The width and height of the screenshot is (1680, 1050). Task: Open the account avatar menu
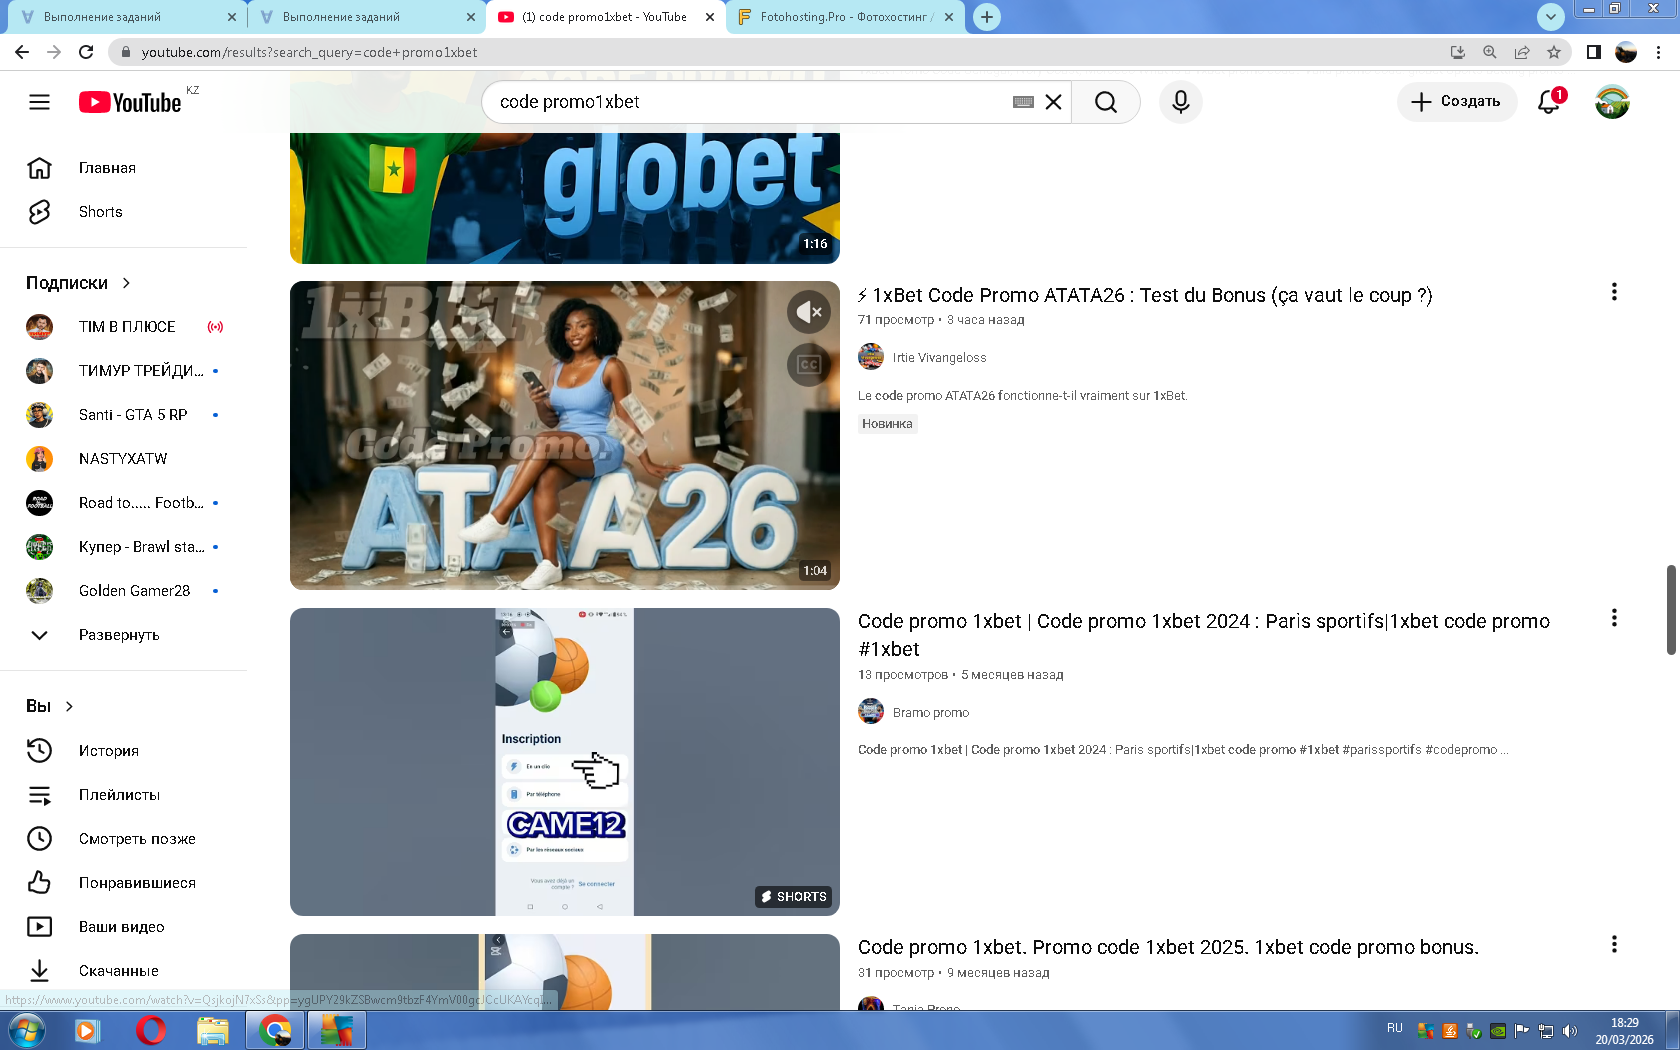click(1612, 102)
